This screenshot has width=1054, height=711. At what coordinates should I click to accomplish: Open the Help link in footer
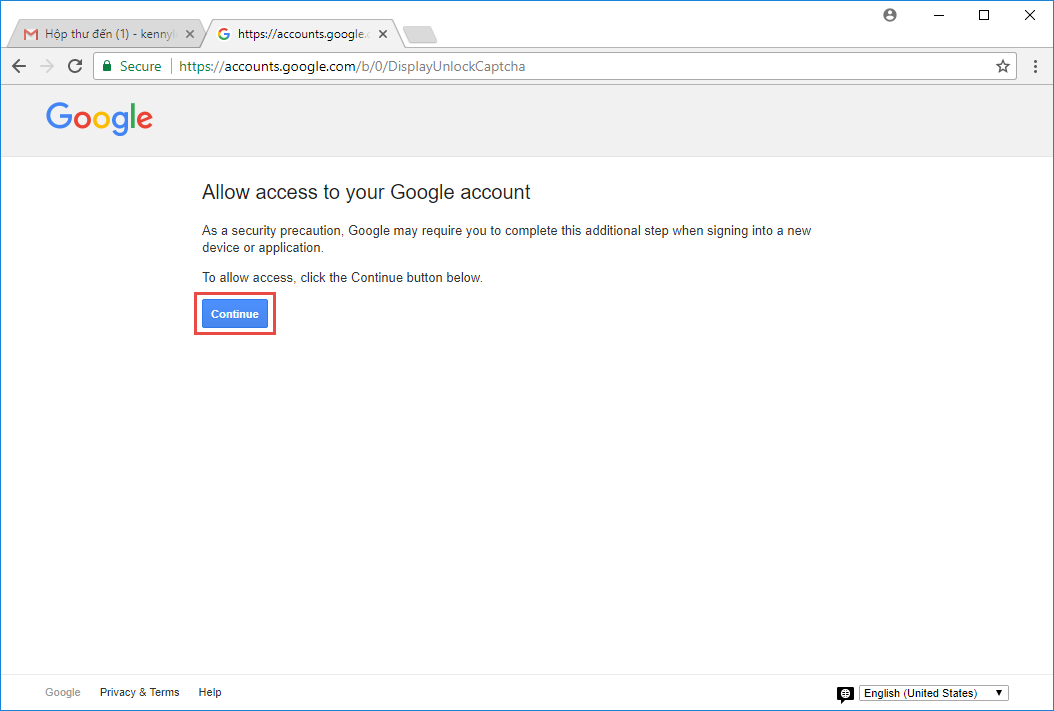coord(210,692)
